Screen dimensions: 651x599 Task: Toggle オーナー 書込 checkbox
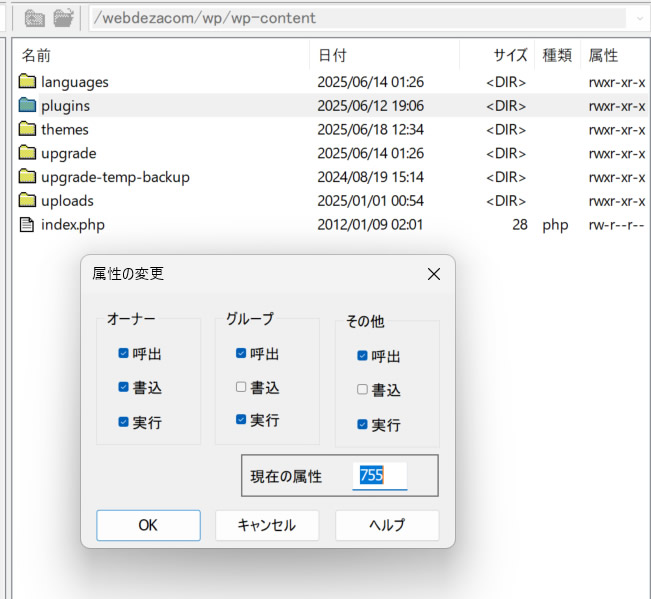coord(123,387)
